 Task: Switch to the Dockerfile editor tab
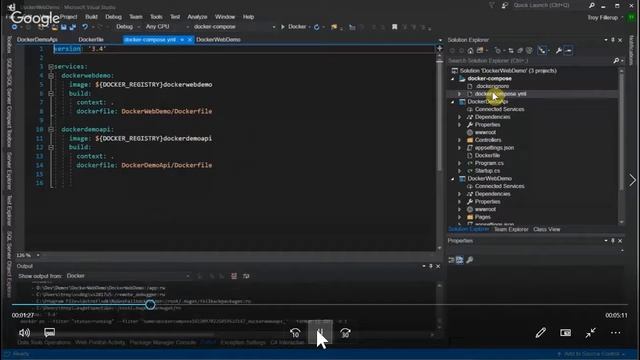[91, 40]
